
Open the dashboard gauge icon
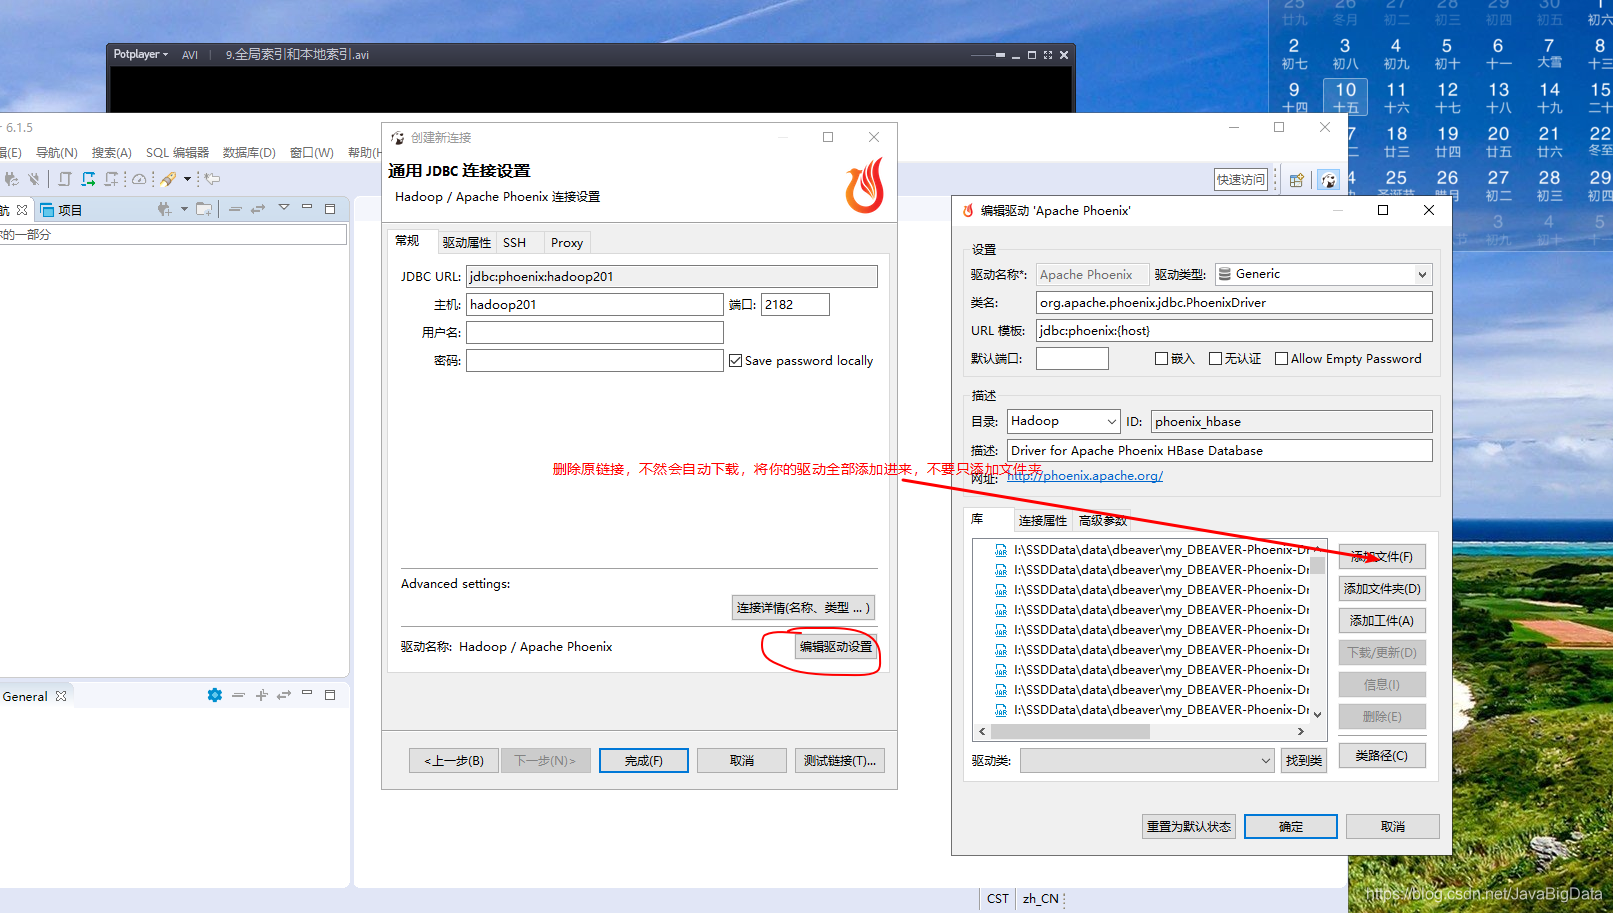pyautogui.click(x=139, y=179)
